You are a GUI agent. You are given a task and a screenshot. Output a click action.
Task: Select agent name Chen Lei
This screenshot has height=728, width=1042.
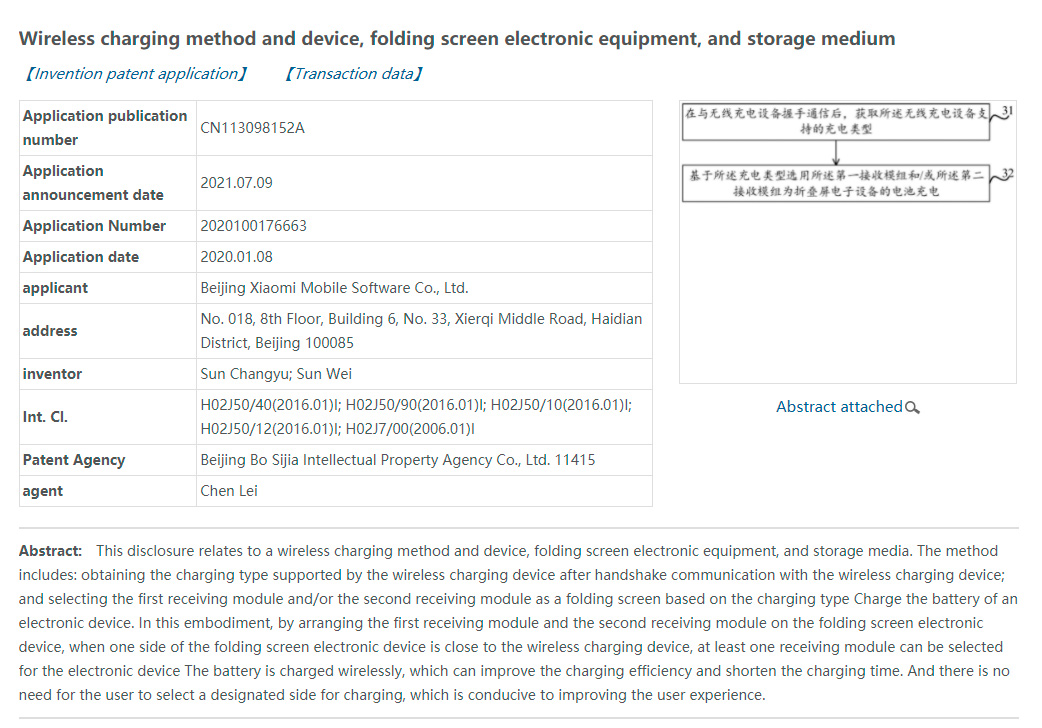click(229, 491)
